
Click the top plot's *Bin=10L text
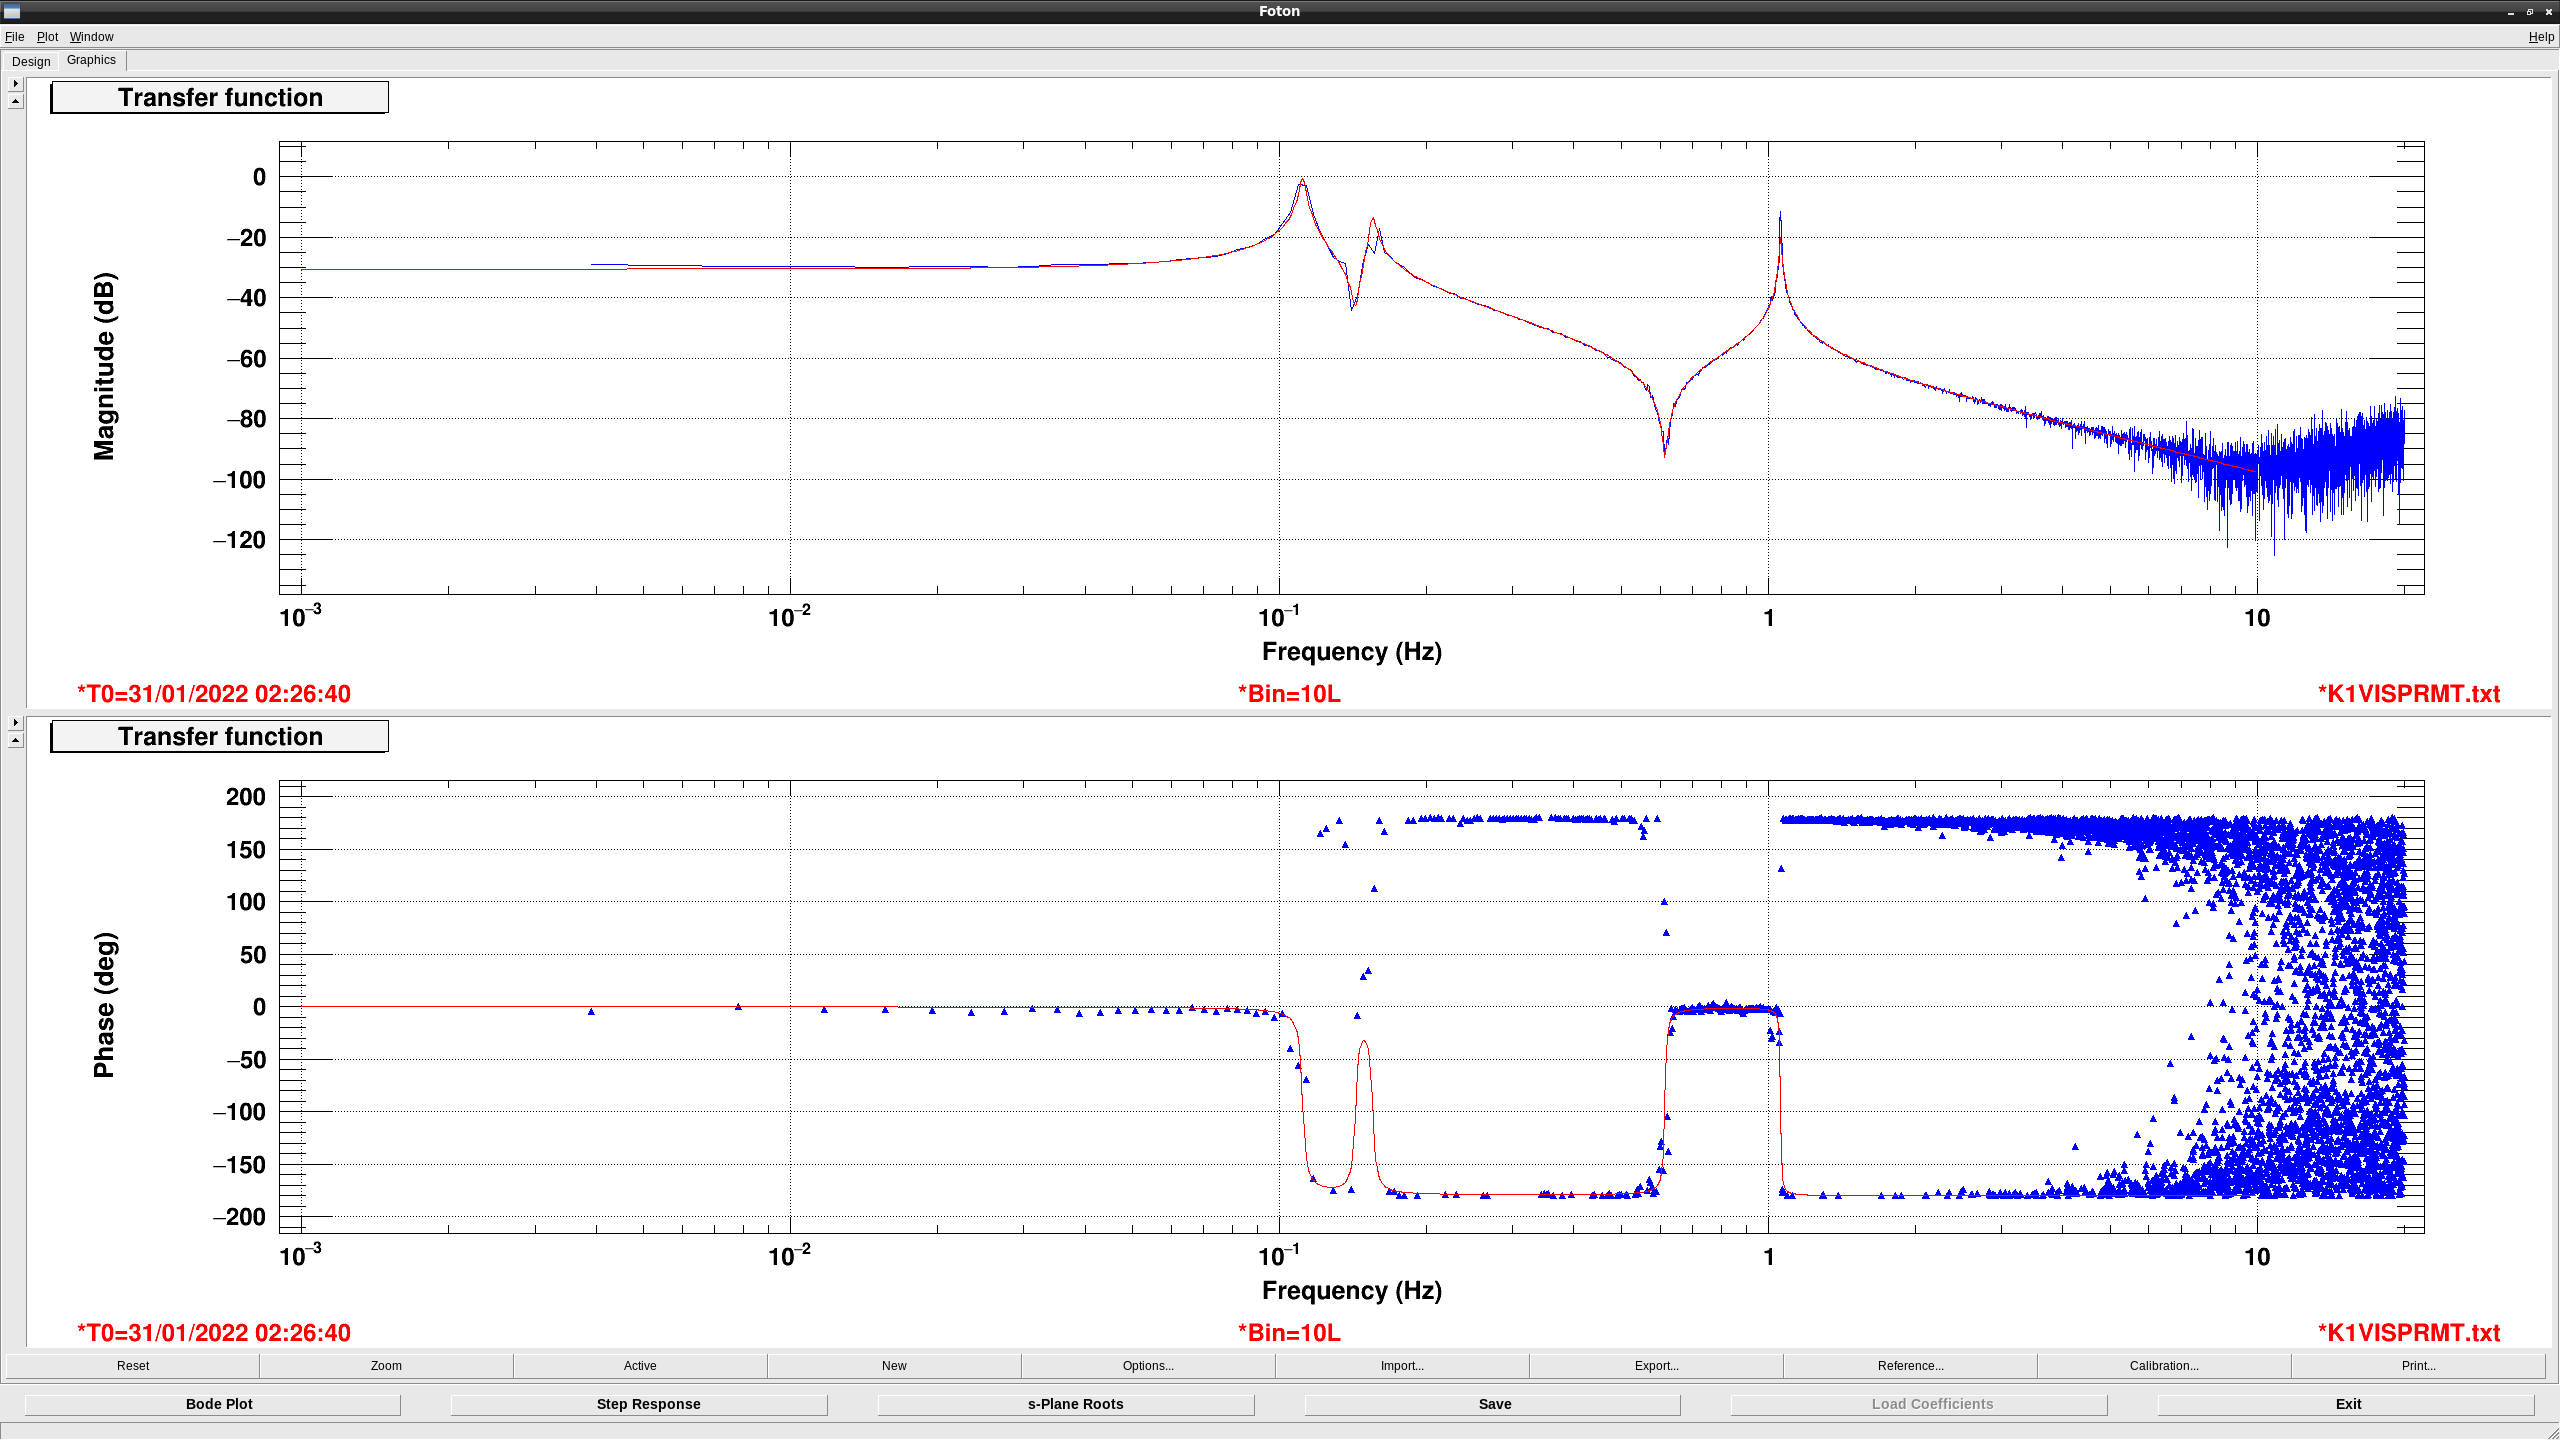tap(1289, 694)
